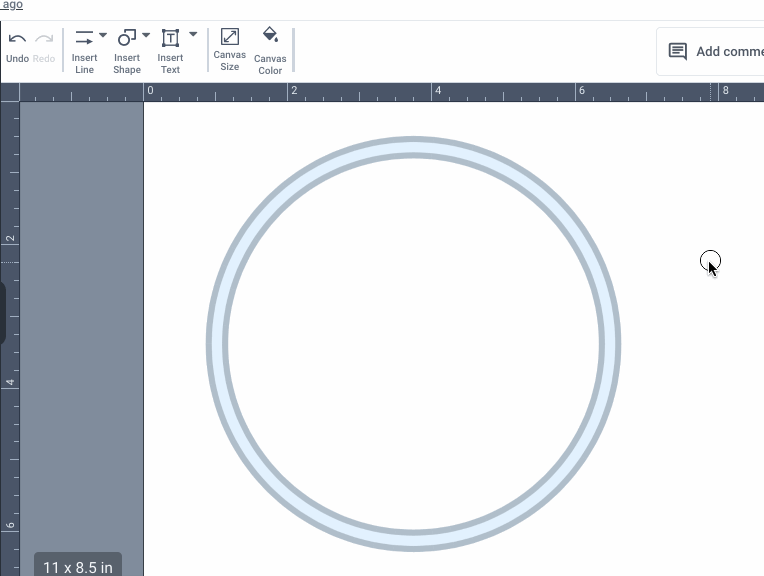Screen dimensions: 764x576
Task: Click the vertical ruler at the 4 mark
Action: pos(10,383)
